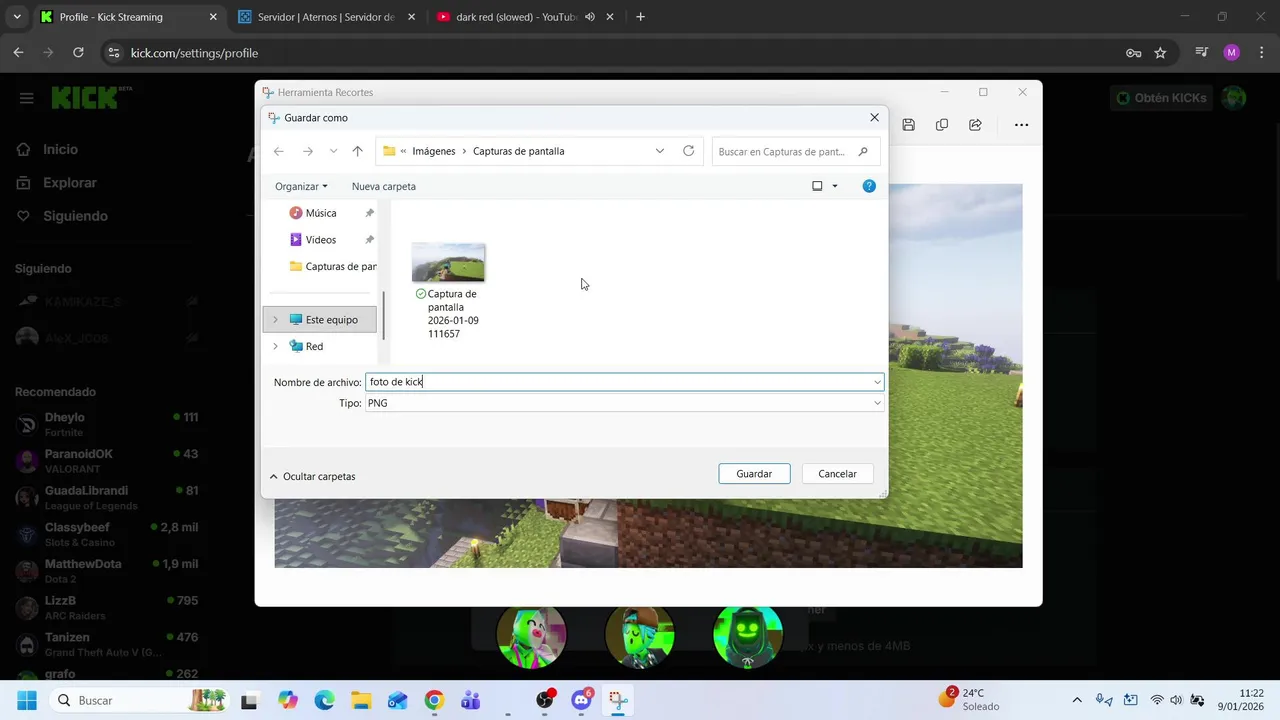
Task: Open Microsoft Edge from the taskbar
Action: [324, 700]
